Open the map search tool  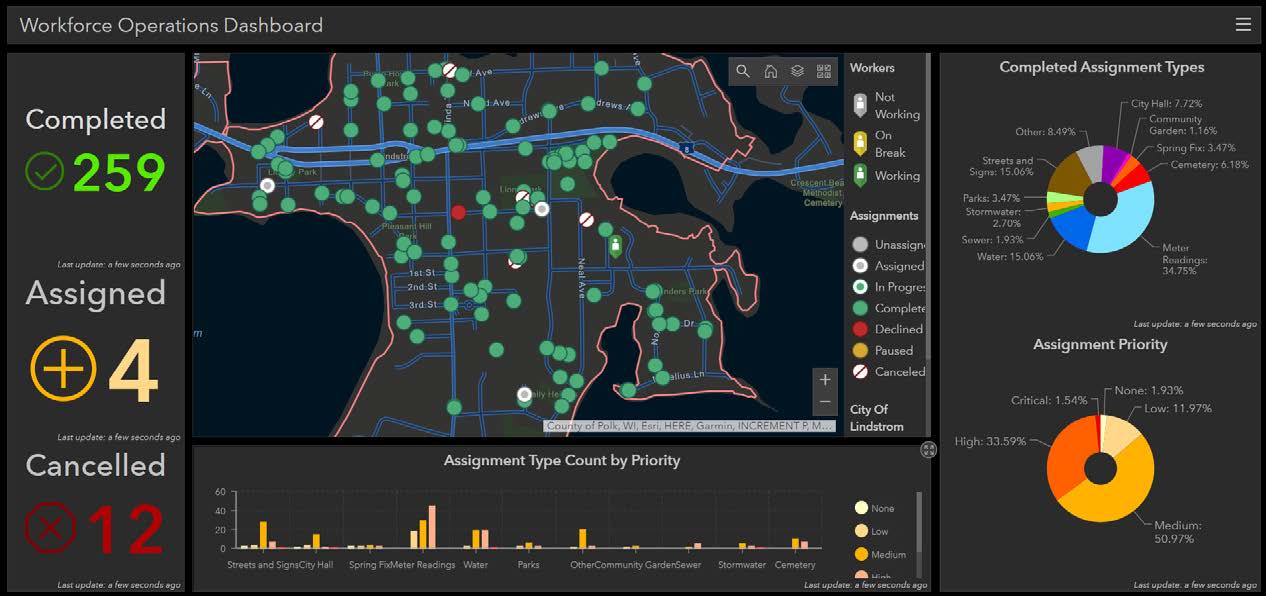pos(743,72)
